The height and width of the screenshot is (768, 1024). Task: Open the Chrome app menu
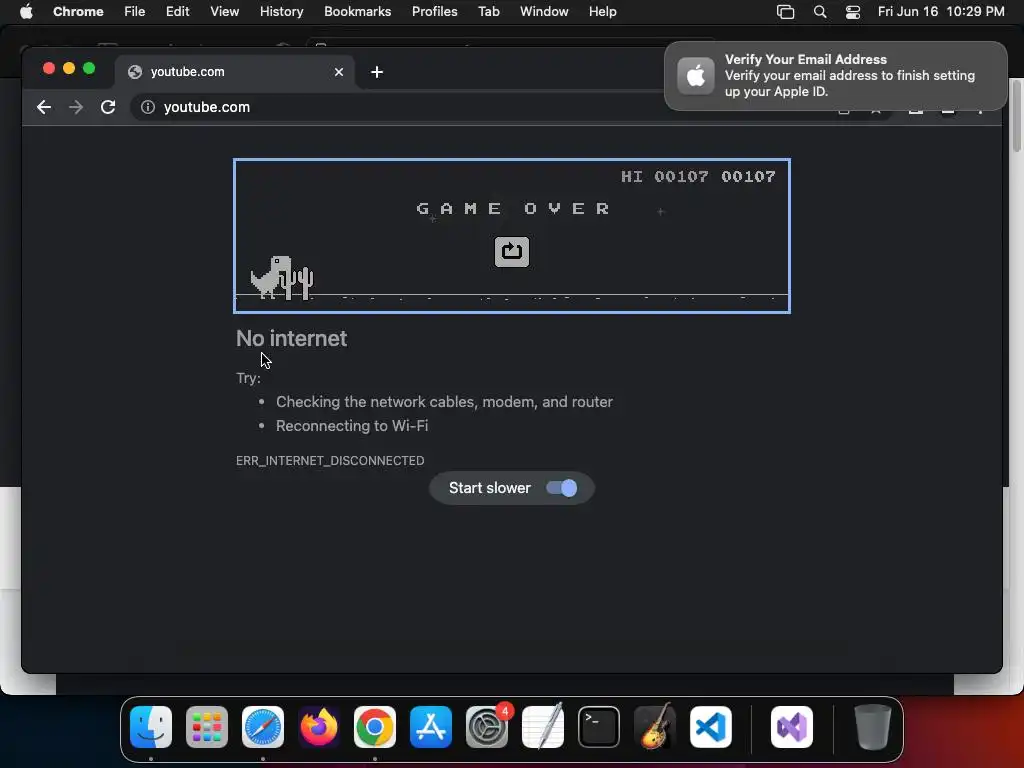coord(78,11)
